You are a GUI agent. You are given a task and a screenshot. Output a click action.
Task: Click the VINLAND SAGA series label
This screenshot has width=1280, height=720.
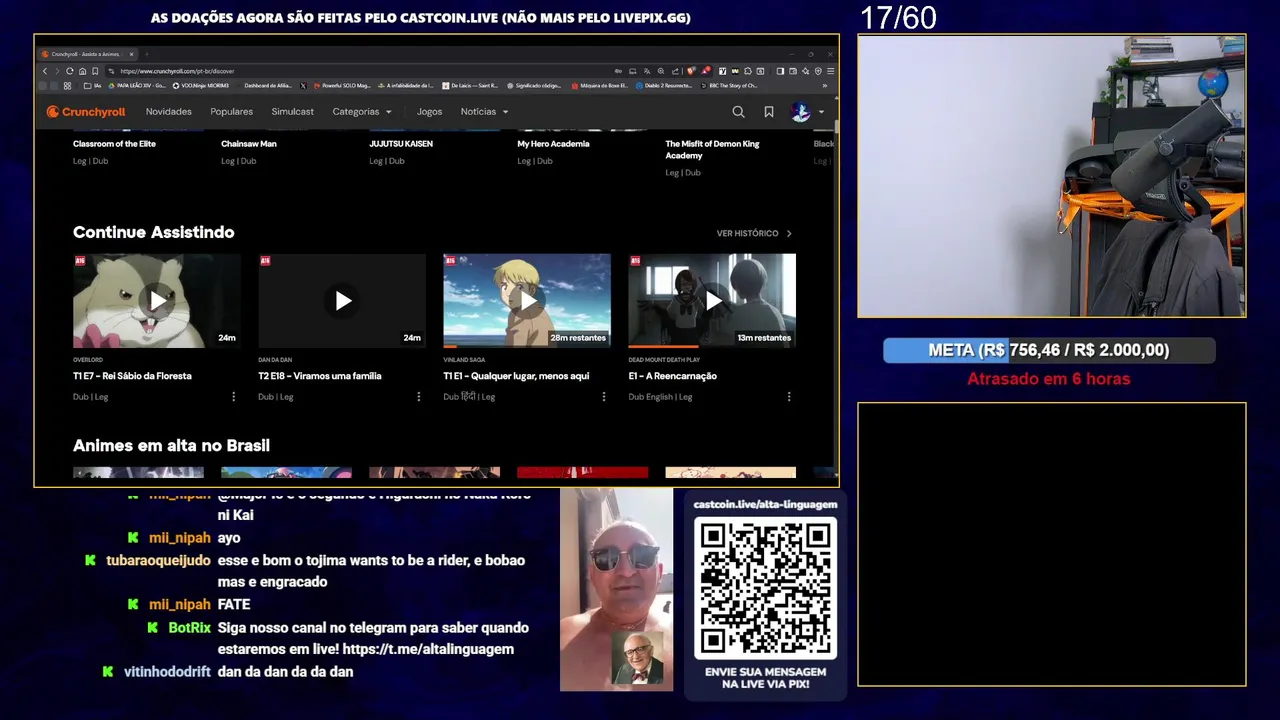point(464,360)
